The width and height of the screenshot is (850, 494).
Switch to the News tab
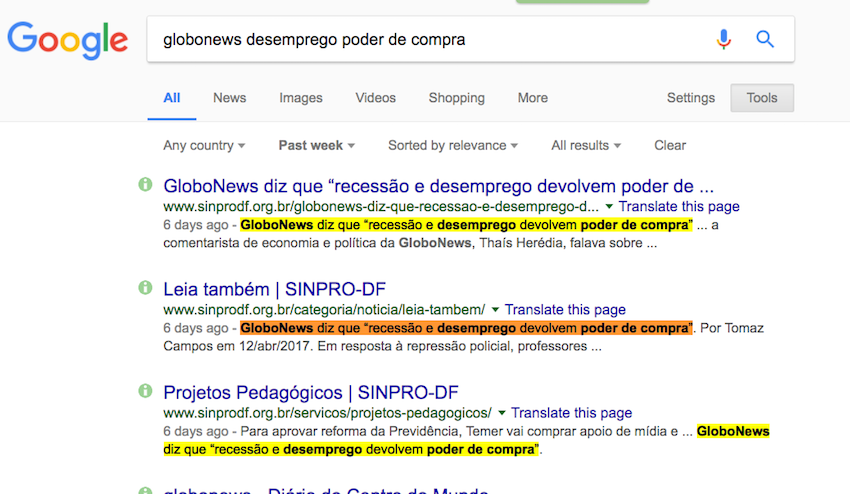pos(229,98)
